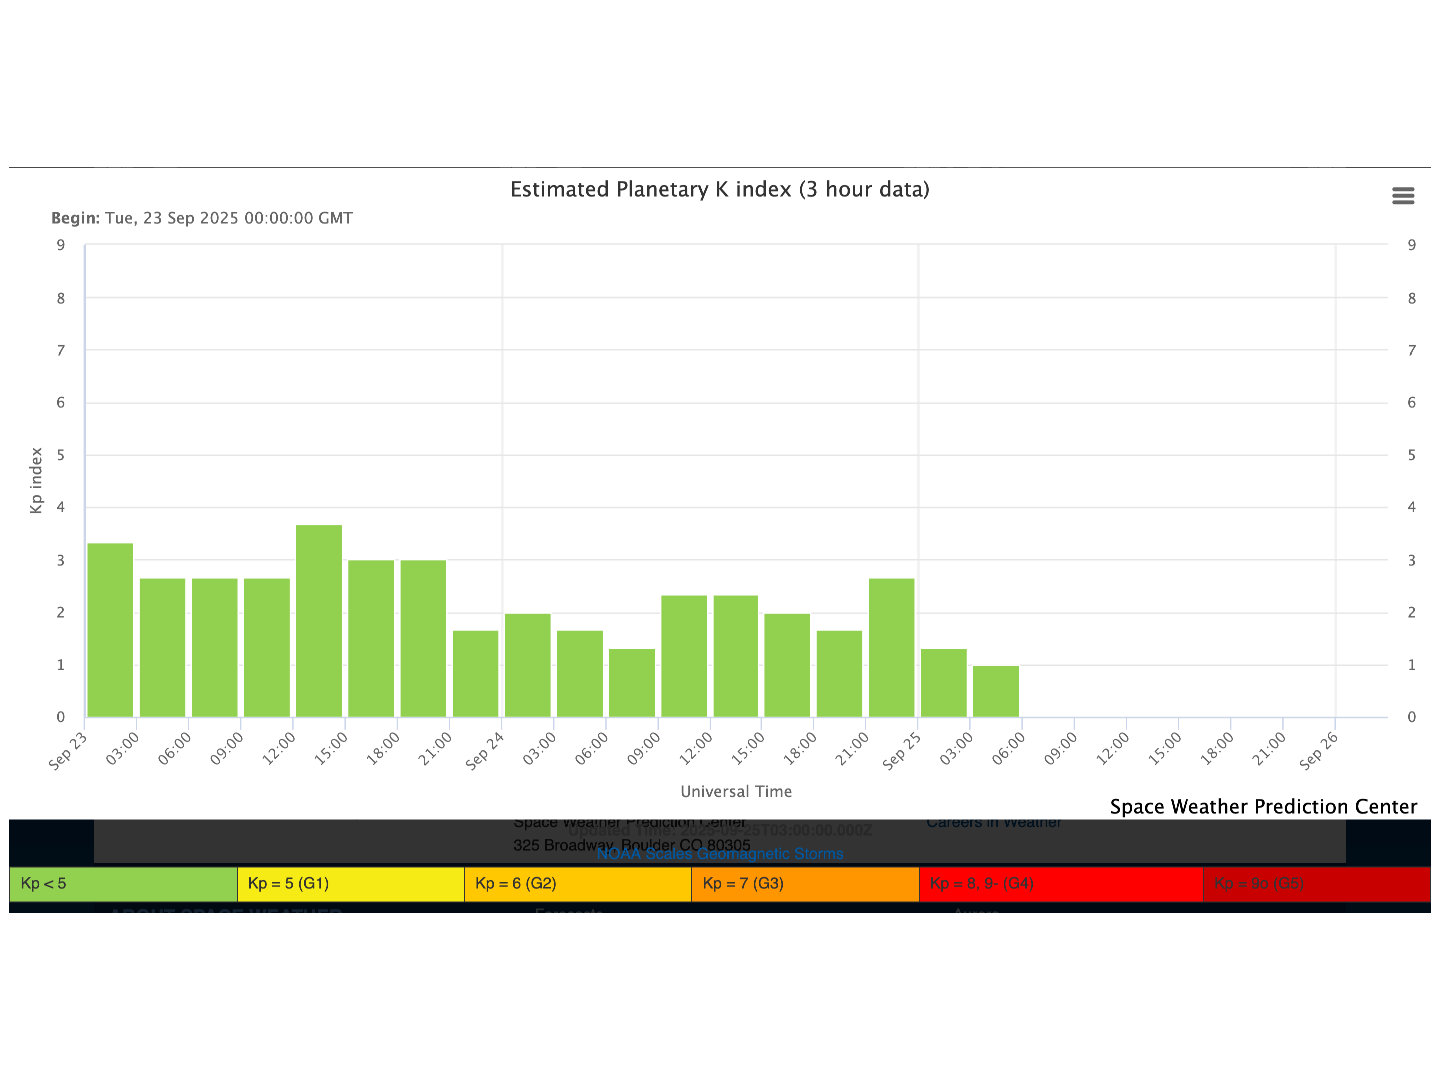Select the bar starting Sep 24 21:00

pos(891,648)
